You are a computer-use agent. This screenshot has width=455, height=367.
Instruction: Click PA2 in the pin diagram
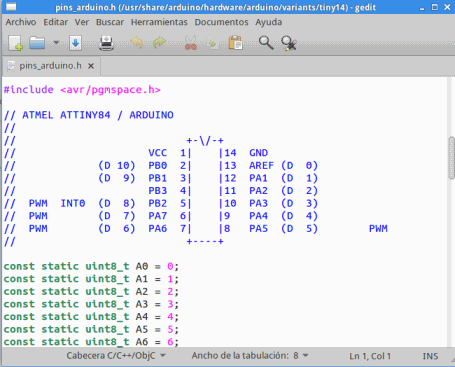pyautogui.click(x=258, y=191)
